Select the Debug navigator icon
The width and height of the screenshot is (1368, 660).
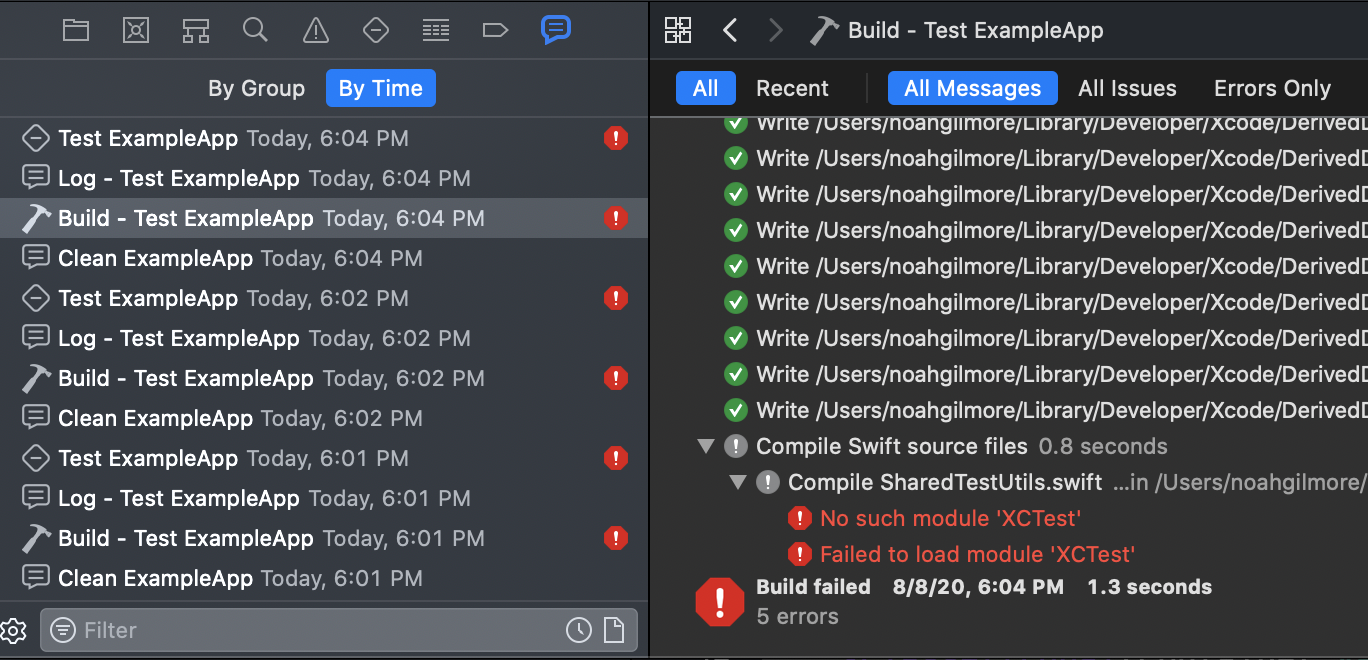pos(436,30)
